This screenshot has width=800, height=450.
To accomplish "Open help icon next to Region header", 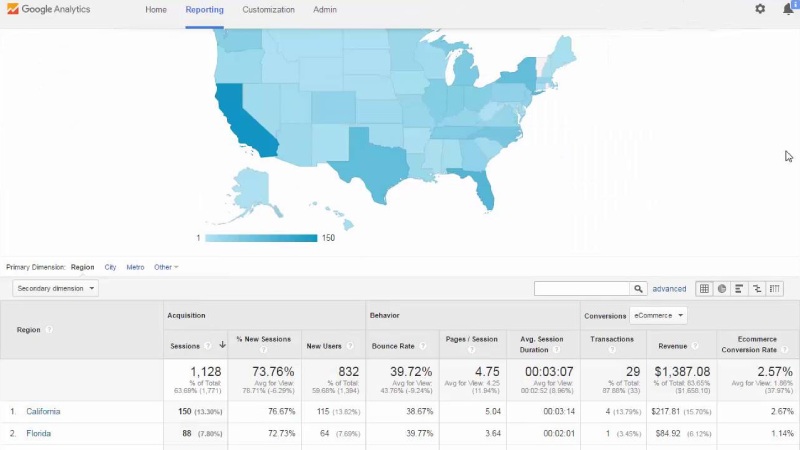I will (49, 330).
